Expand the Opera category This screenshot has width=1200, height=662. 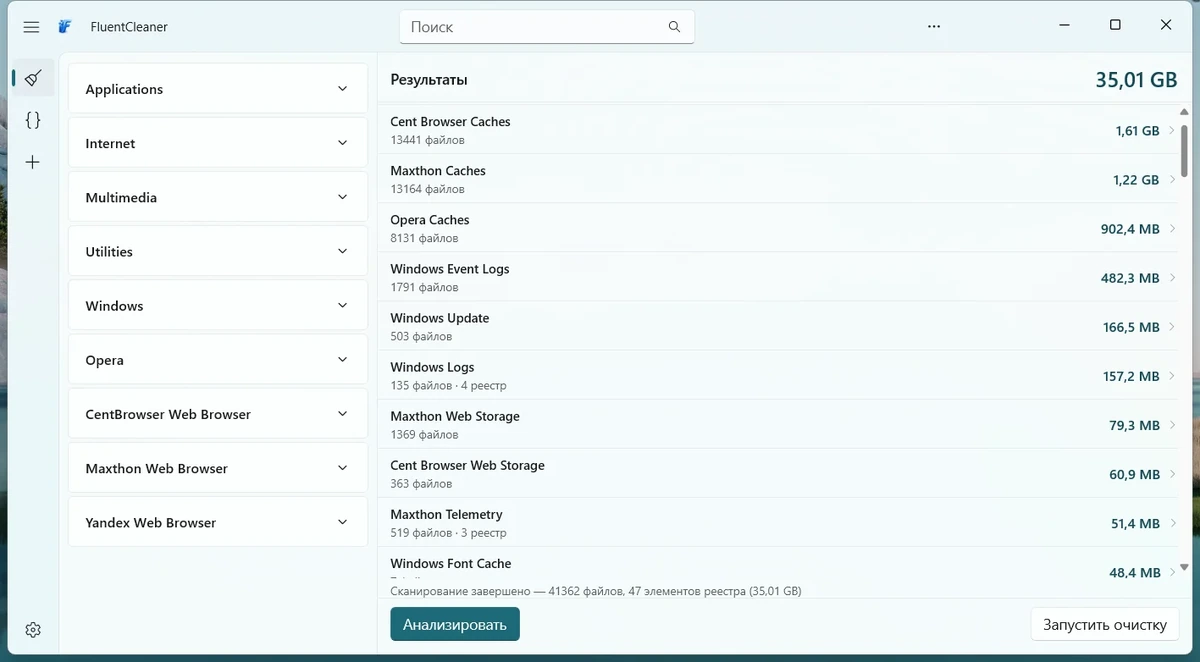coord(218,359)
